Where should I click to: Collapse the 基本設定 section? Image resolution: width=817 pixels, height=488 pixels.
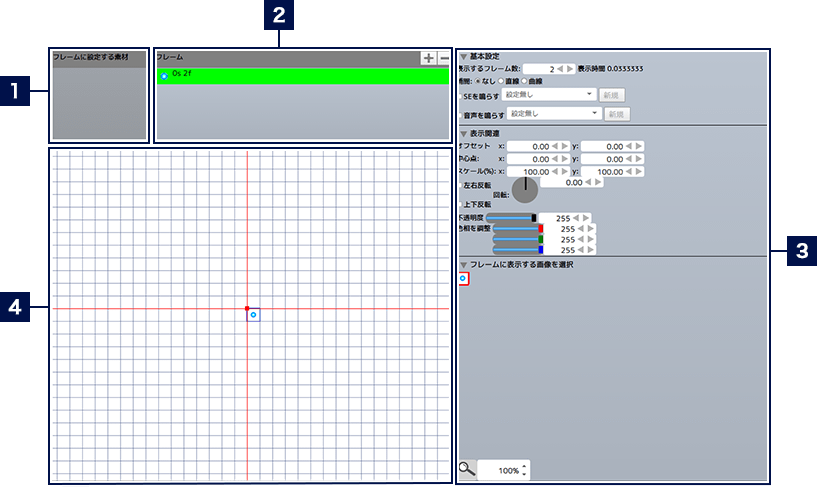pos(463,56)
